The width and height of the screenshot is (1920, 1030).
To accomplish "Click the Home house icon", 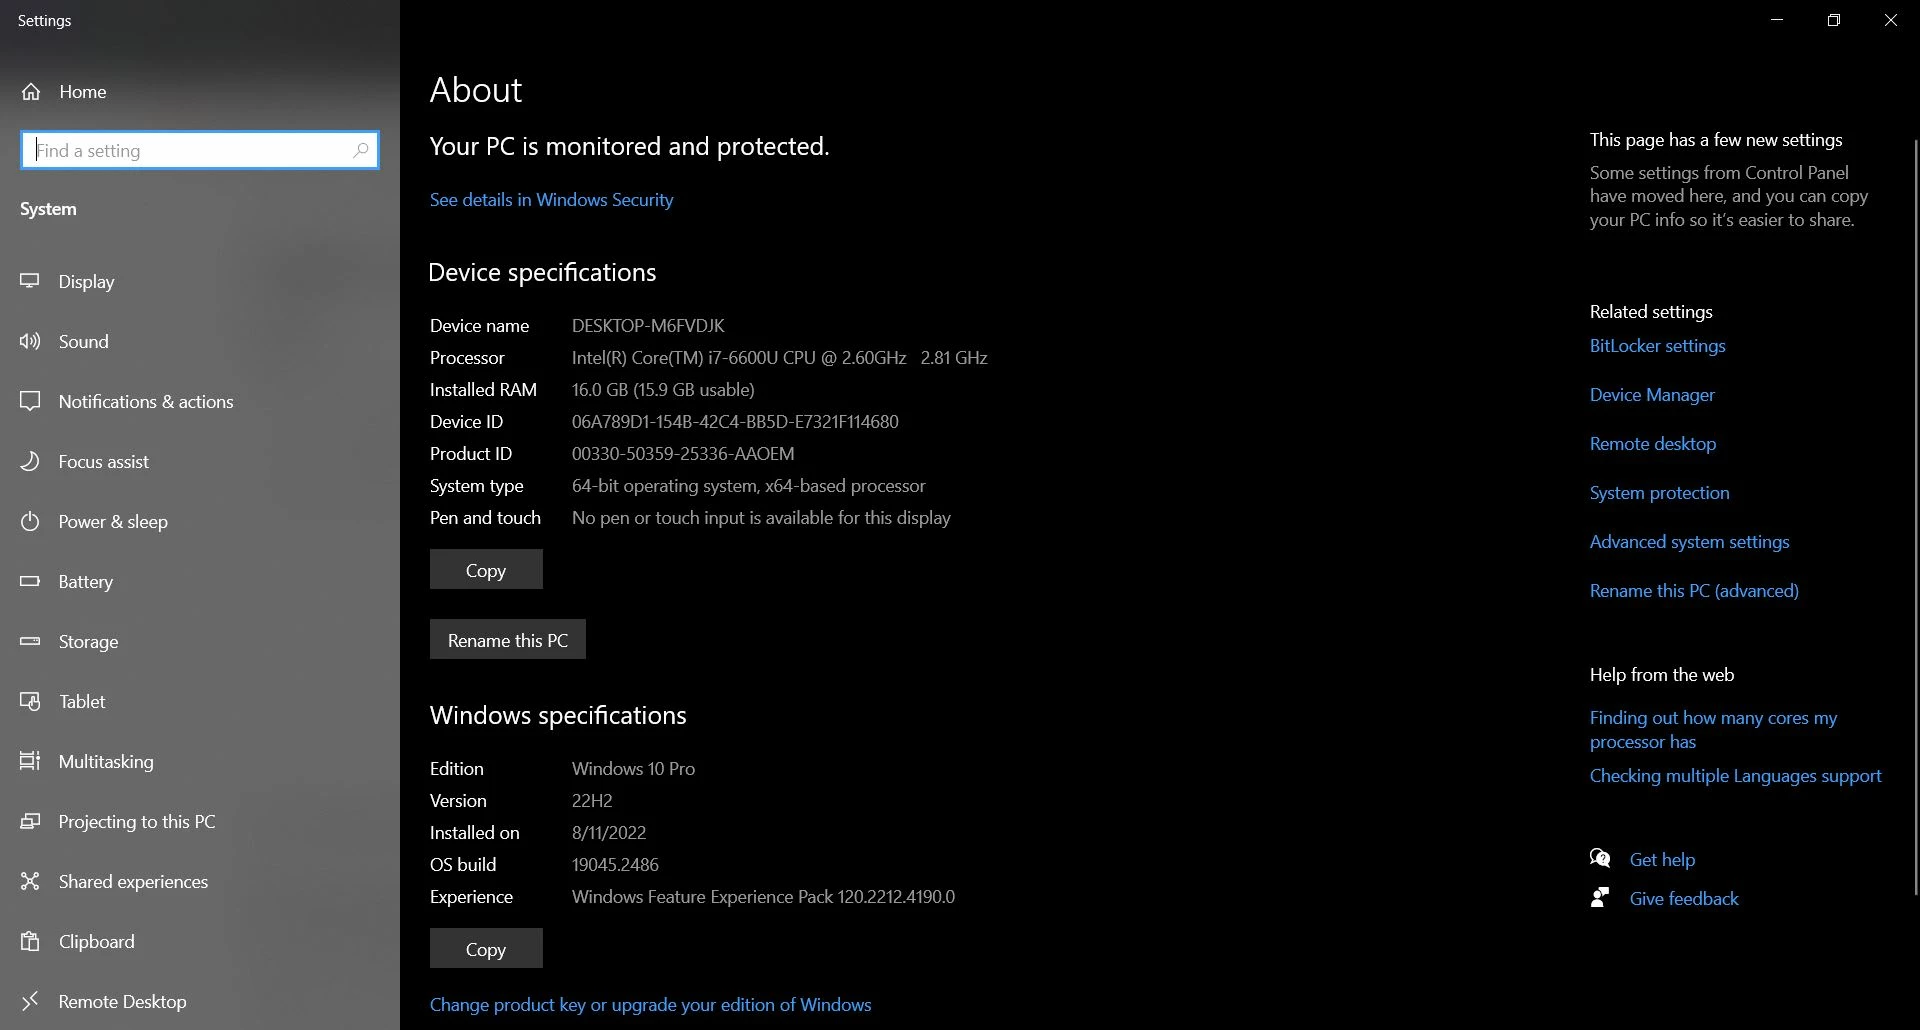I will [31, 92].
